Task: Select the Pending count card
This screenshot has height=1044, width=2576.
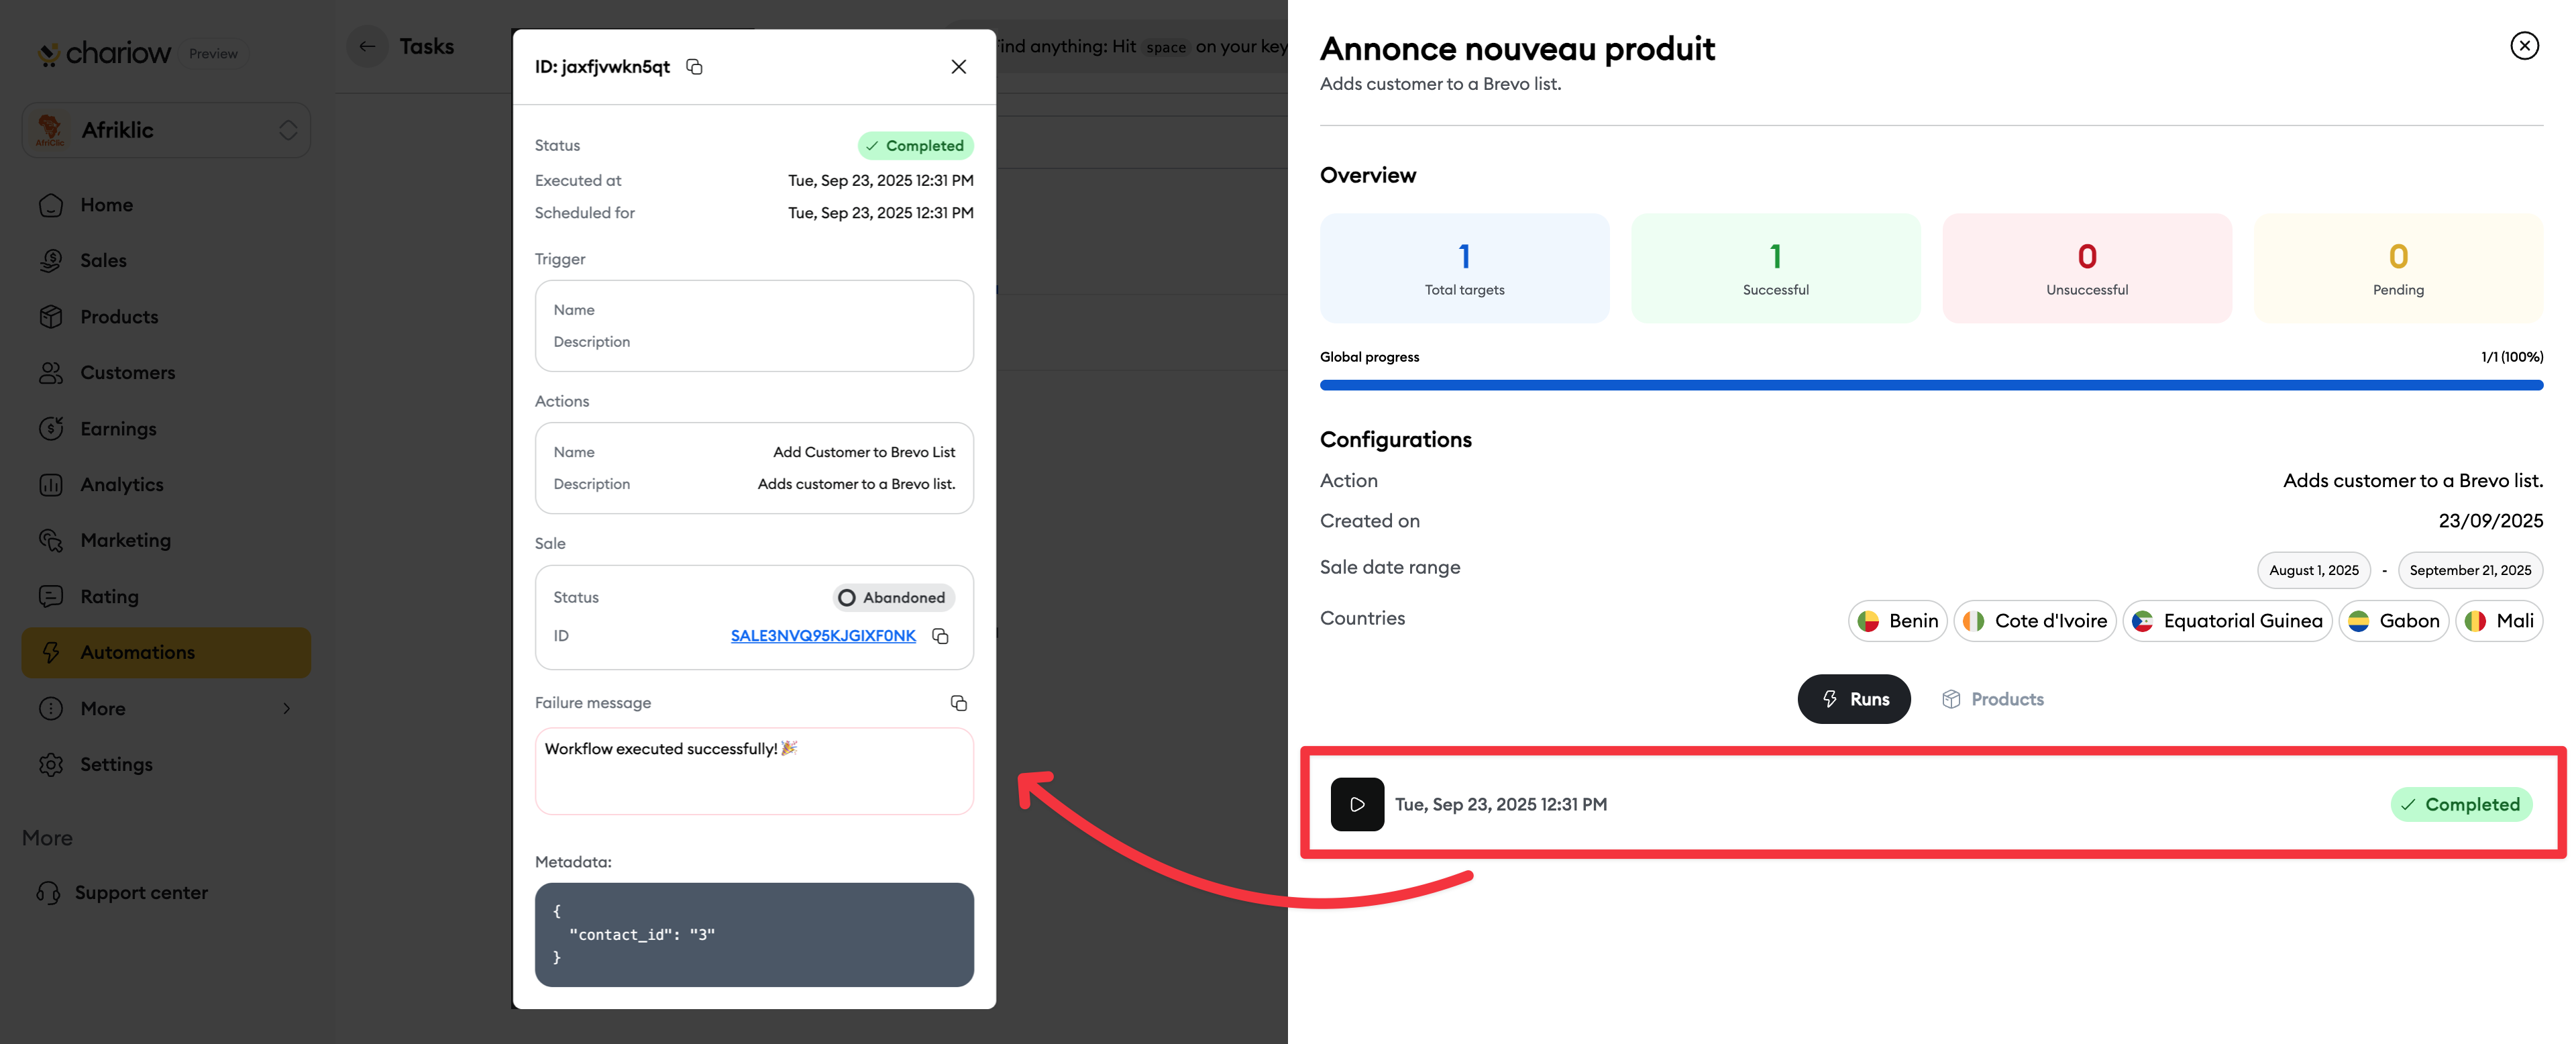Action: 2397,268
